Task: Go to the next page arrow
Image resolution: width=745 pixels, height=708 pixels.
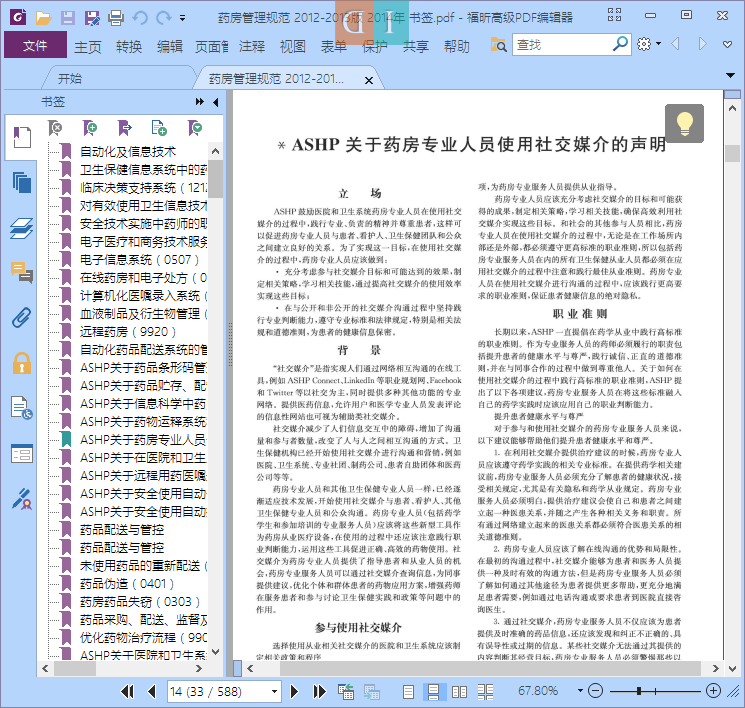Action: pos(294,691)
